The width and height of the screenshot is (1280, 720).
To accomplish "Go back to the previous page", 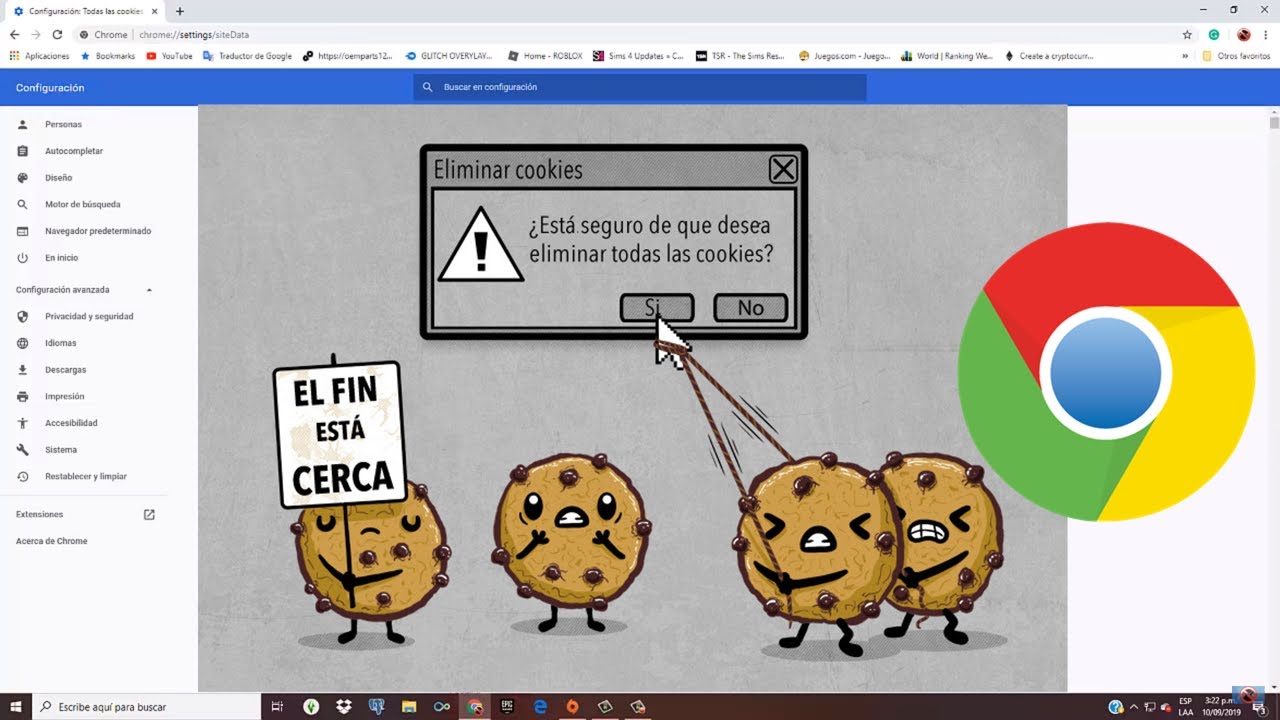I will [14, 35].
